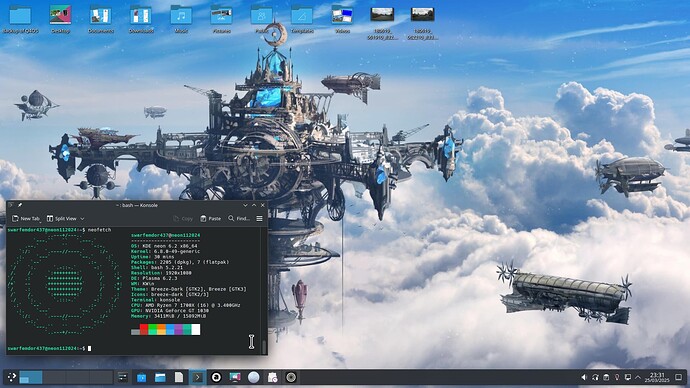Toggle Show Desktop at panel end
Image resolution: width=690 pixels, height=388 pixels.
pyautogui.click(x=679, y=377)
